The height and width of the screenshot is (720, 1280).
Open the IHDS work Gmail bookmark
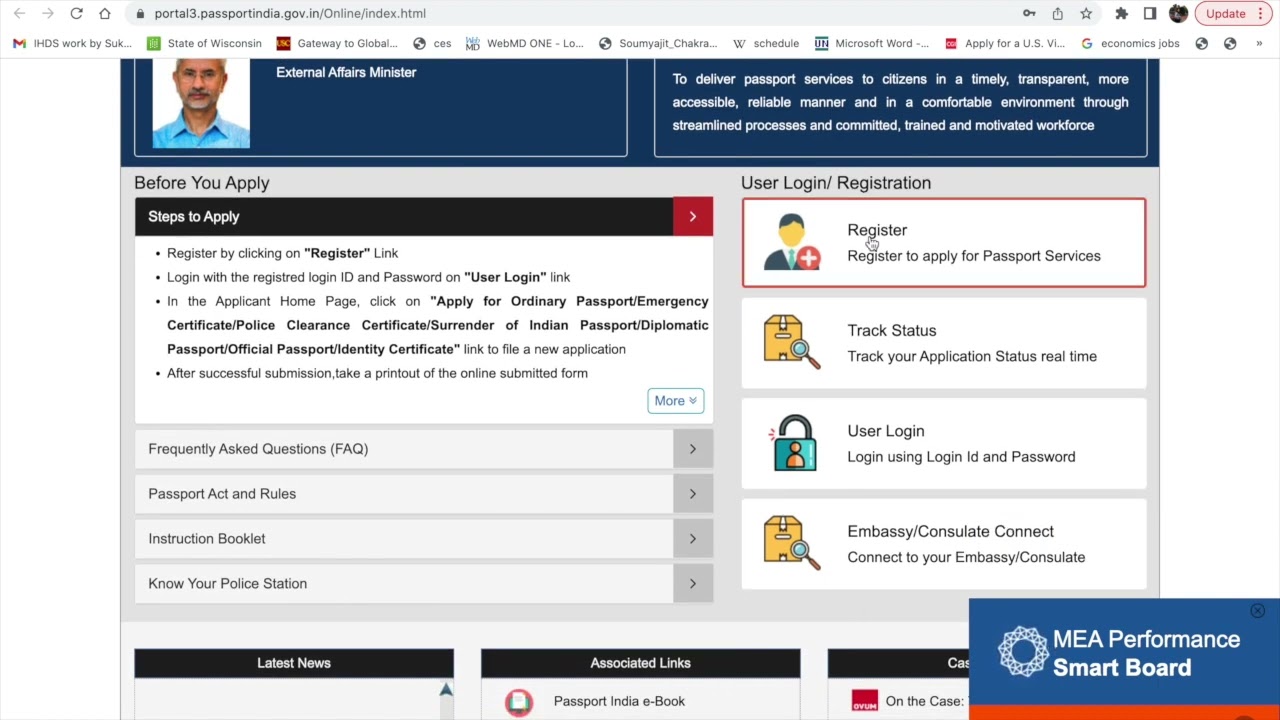(x=72, y=43)
